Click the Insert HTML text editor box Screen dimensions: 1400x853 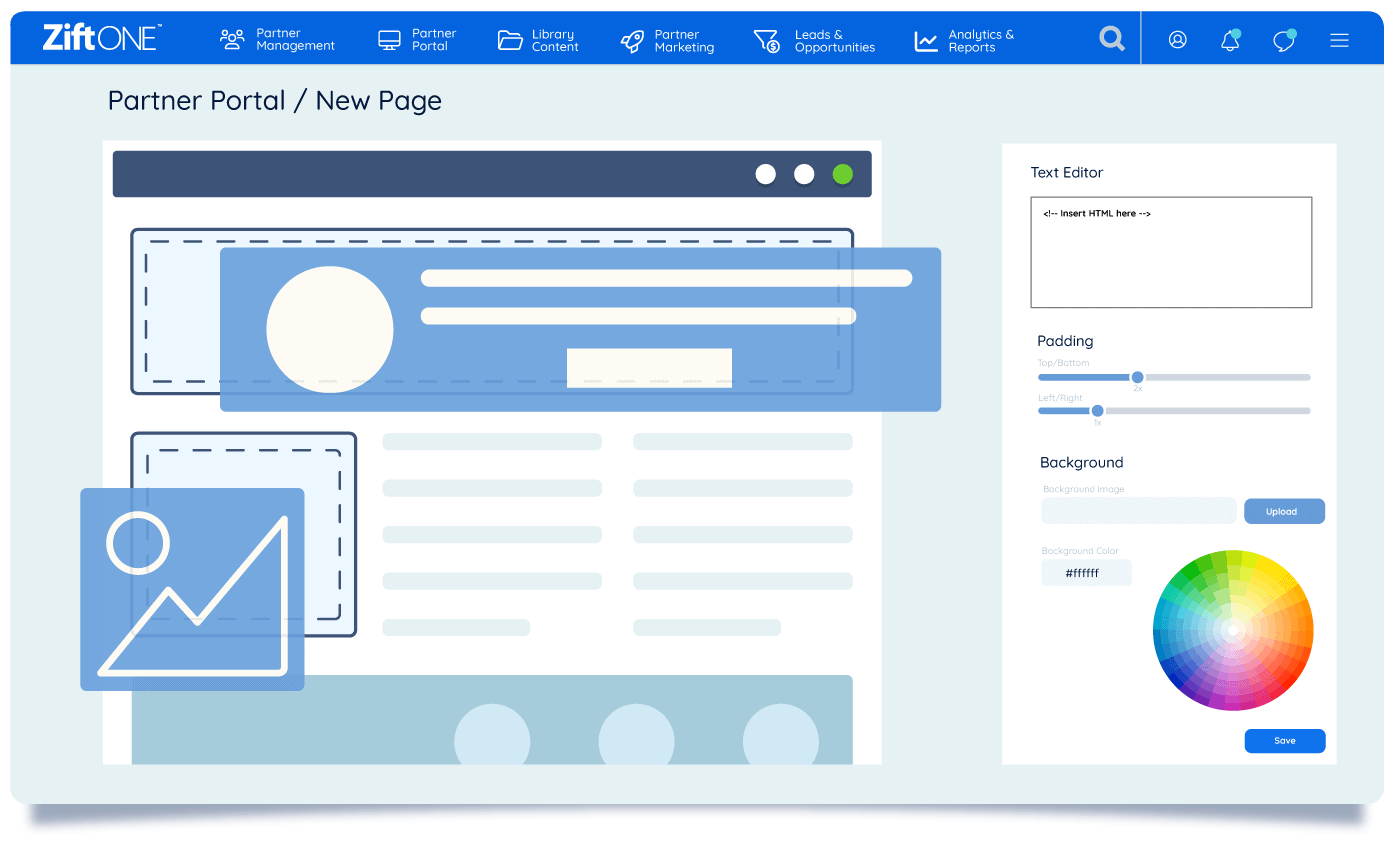[1171, 252]
